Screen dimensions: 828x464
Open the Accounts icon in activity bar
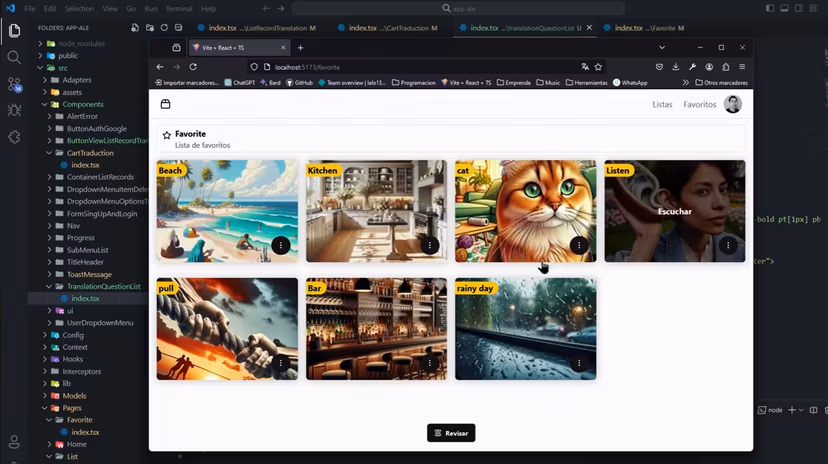(x=14, y=442)
